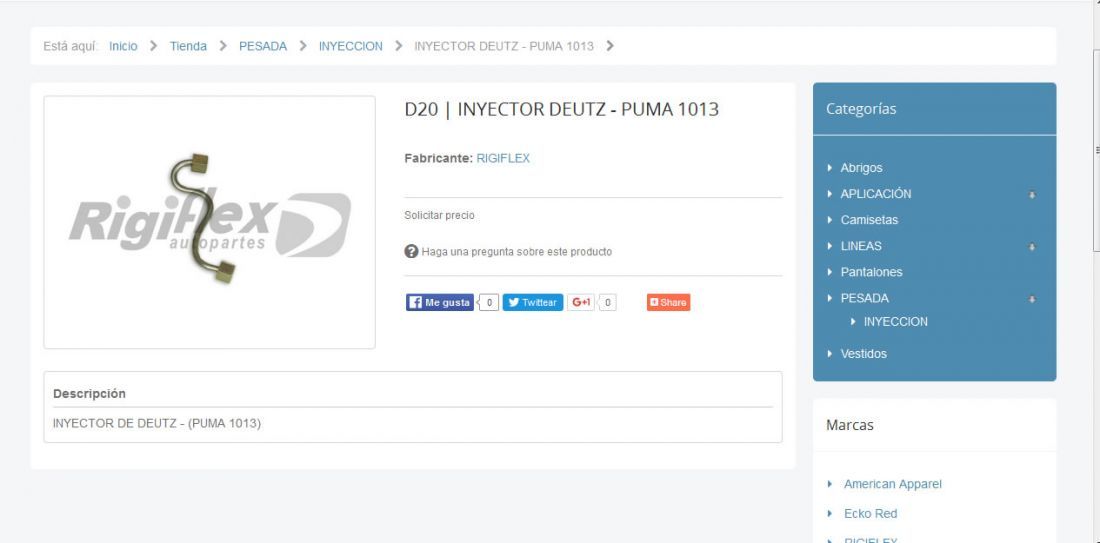Viewport: 1100px width, 543px height.
Task: Open the Vestidos category
Action: [x=864, y=354]
